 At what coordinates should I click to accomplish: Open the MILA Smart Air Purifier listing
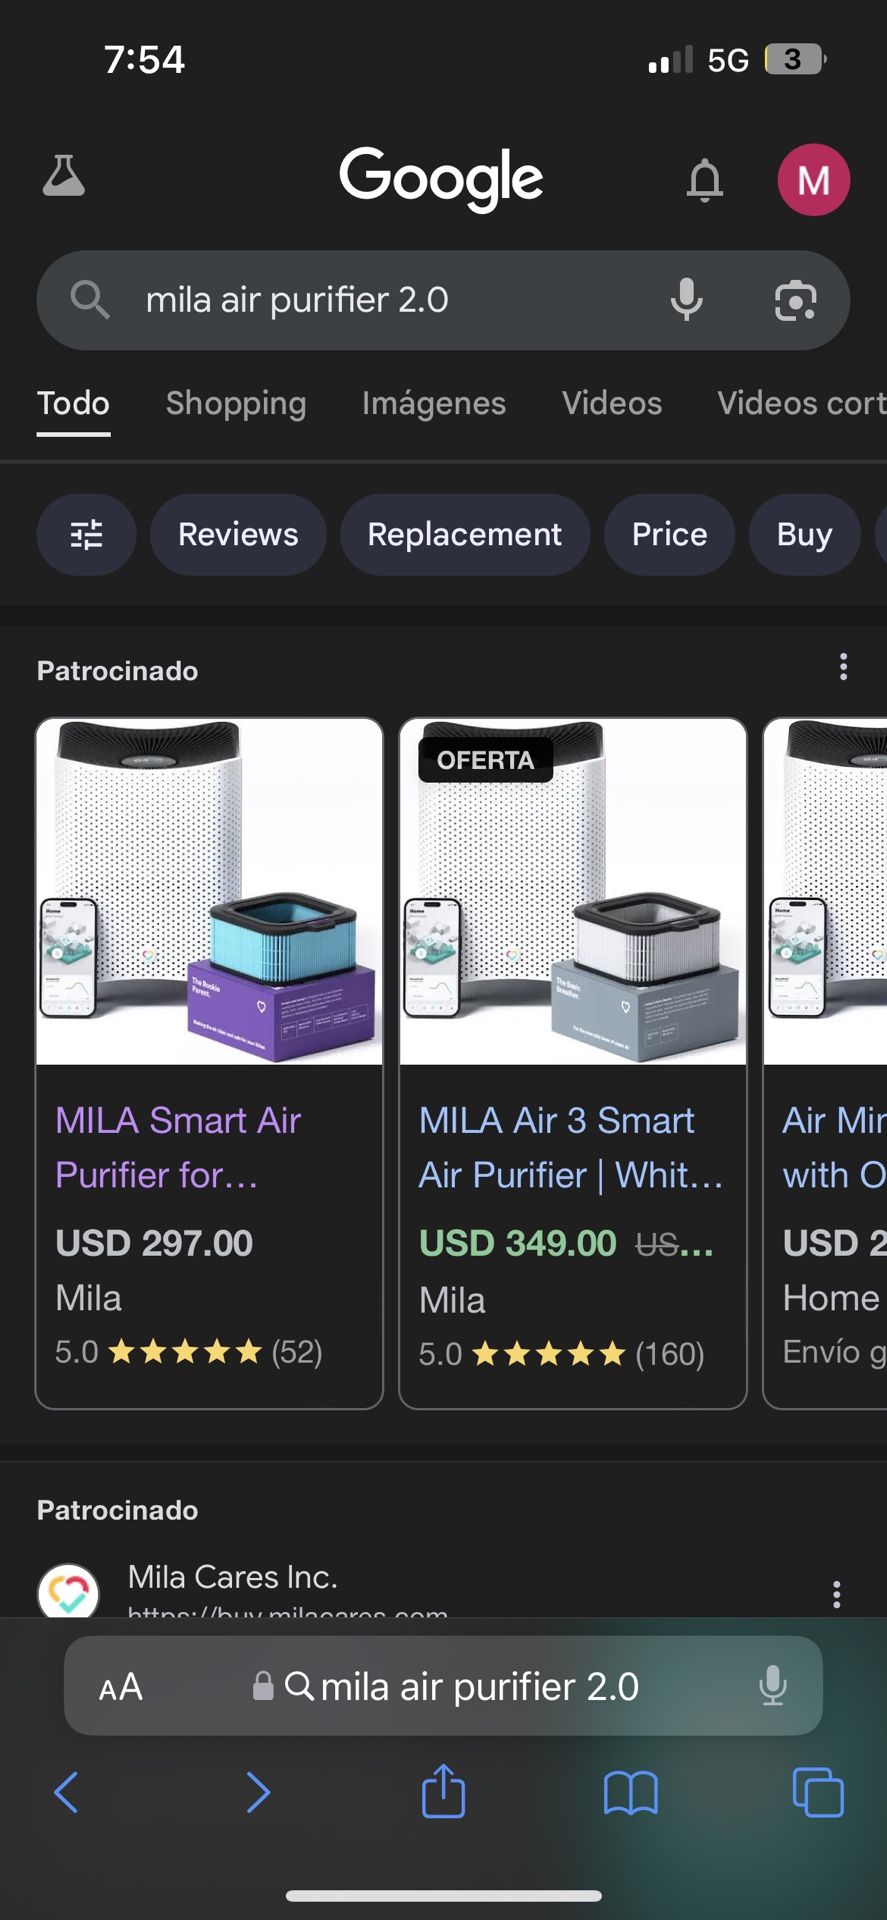click(x=178, y=1147)
